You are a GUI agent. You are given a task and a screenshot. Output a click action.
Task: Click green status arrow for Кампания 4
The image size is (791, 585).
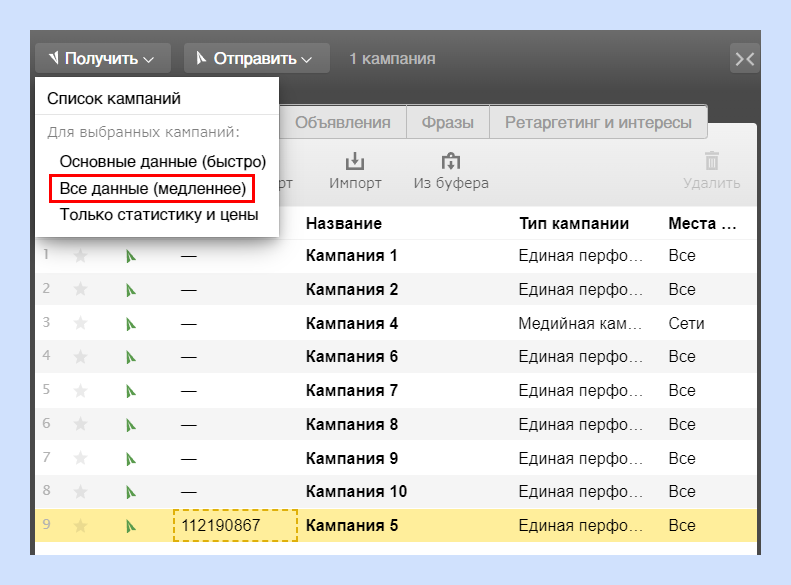(131, 324)
